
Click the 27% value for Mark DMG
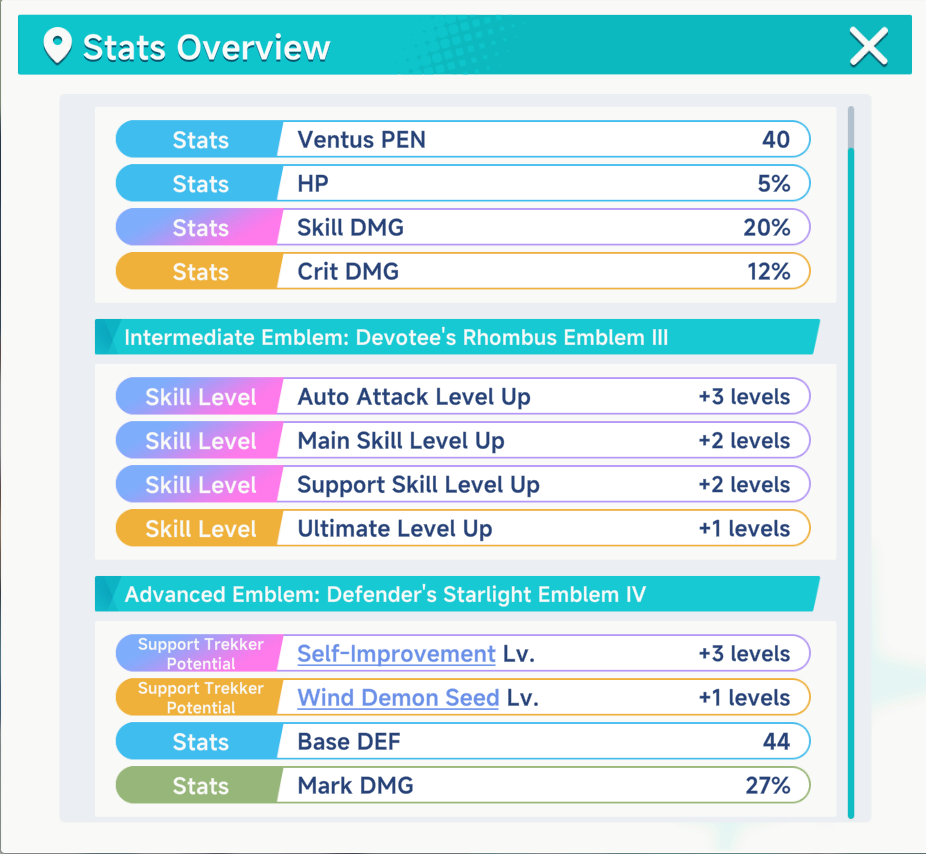(768, 785)
